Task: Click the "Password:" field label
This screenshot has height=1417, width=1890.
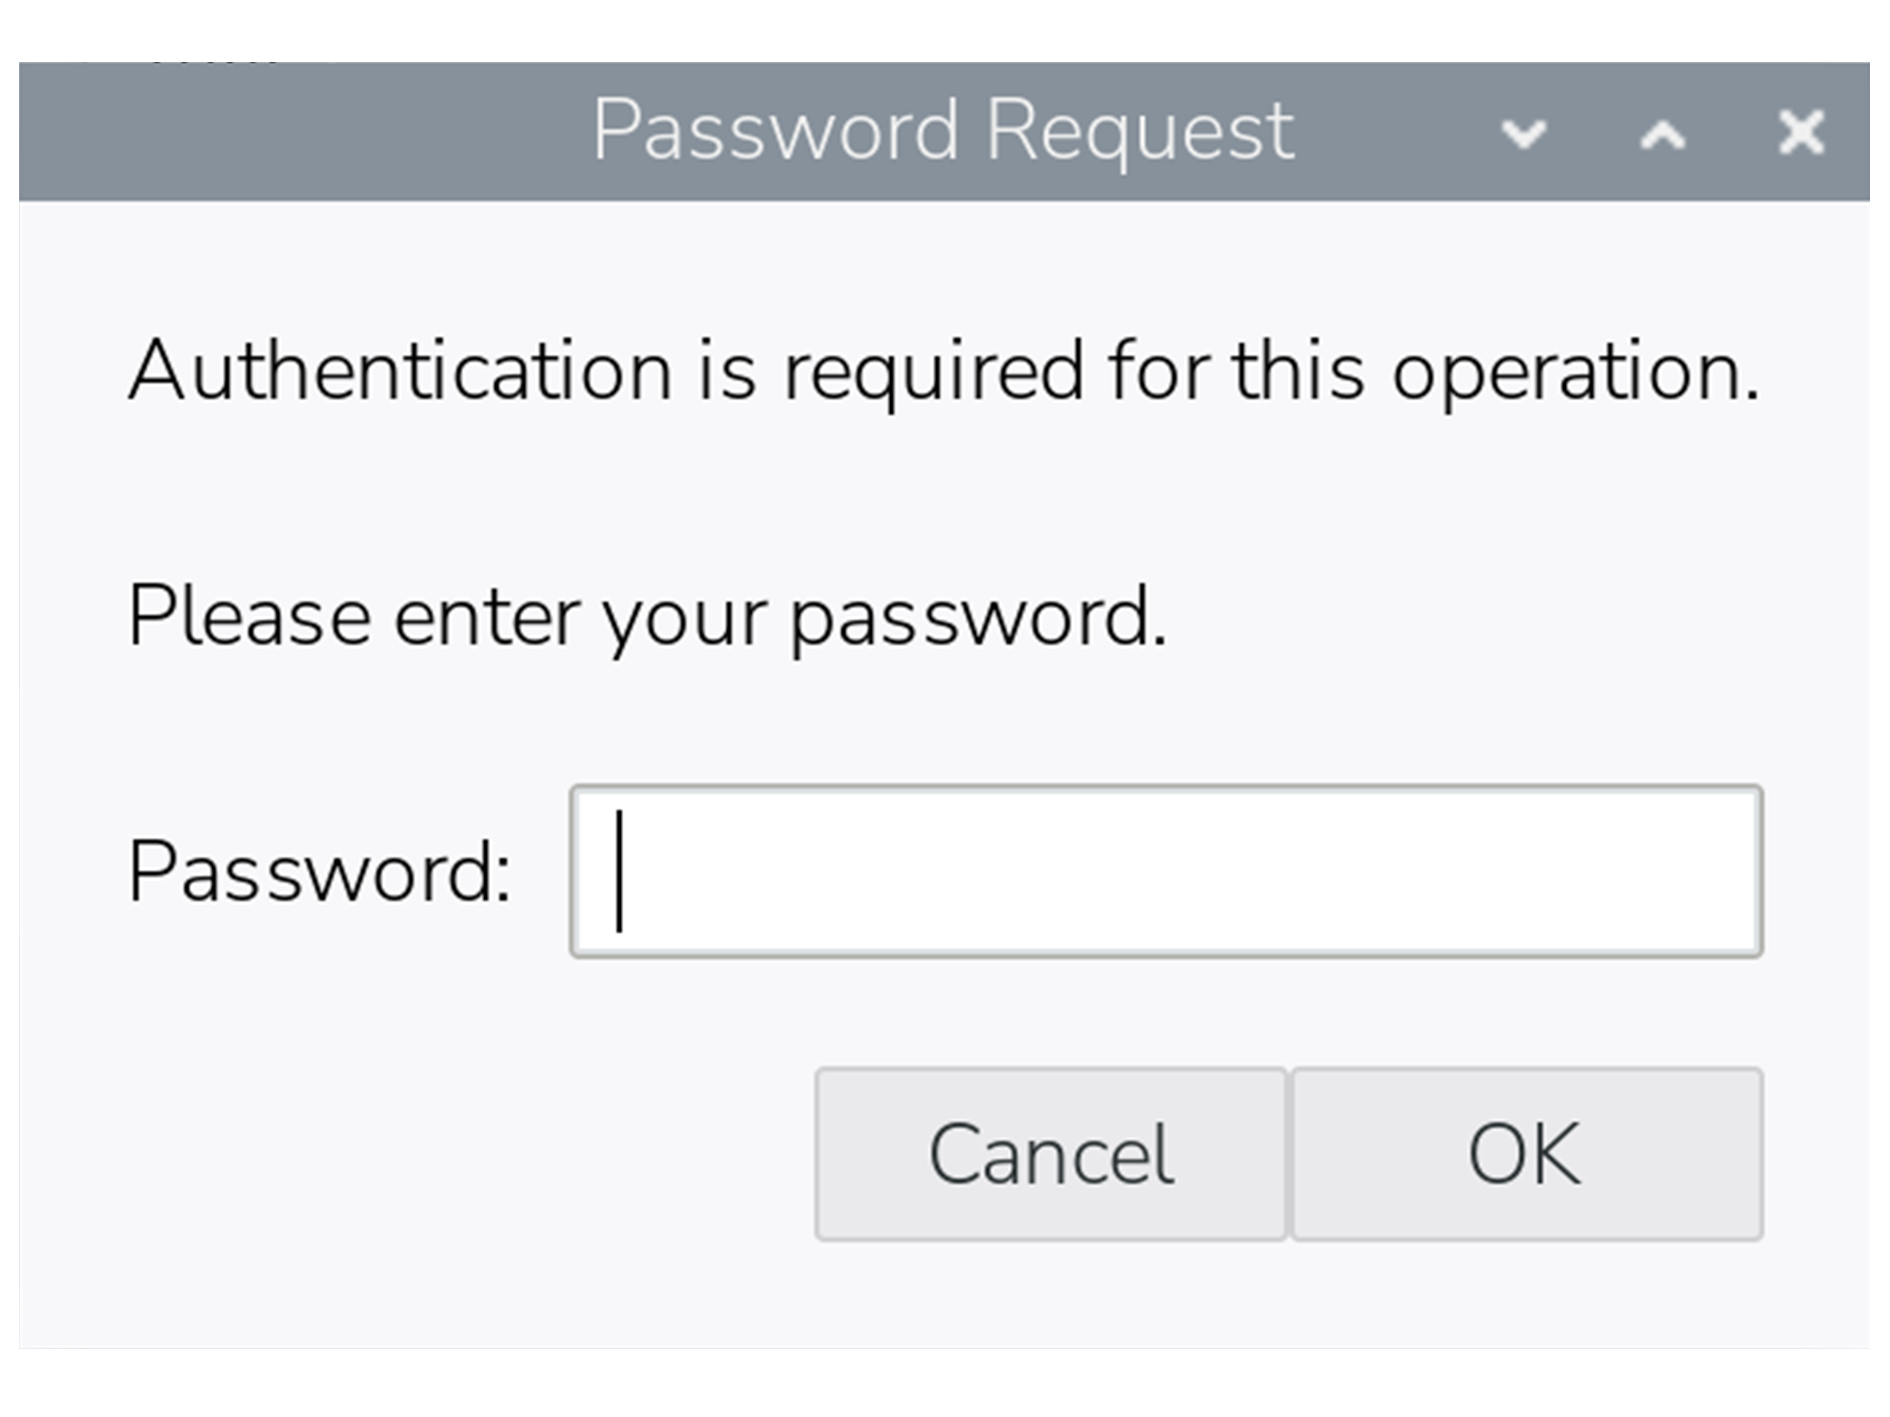Action: point(319,872)
